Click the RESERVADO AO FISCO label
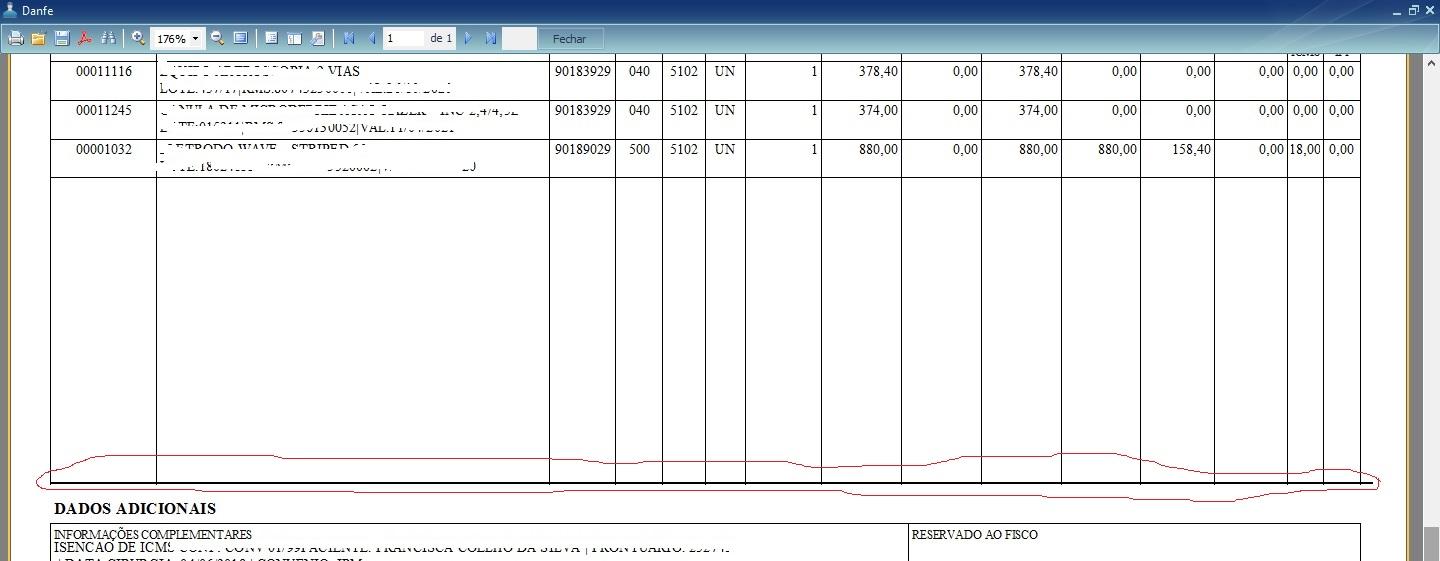The width and height of the screenshot is (1440, 561). pyautogui.click(x=975, y=535)
